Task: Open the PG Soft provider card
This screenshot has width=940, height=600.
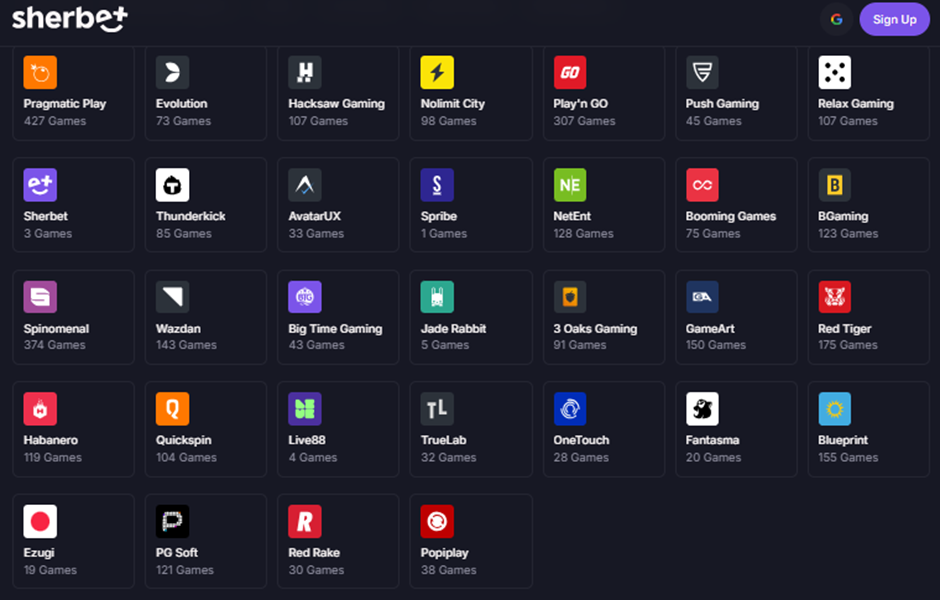Action: point(206,541)
